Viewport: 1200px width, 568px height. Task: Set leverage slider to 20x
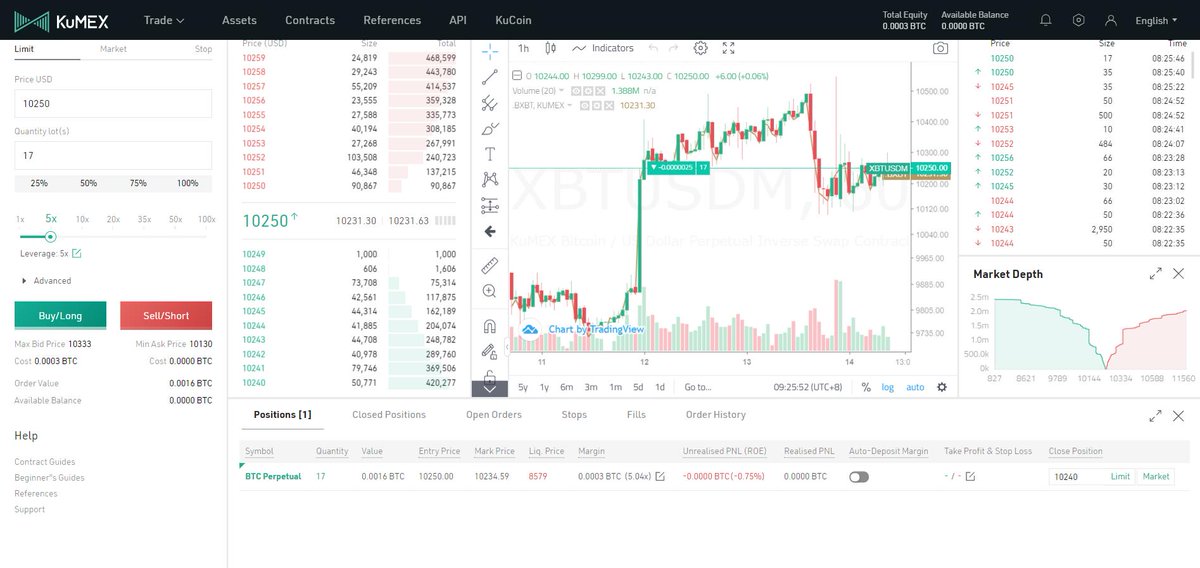[x=113, y=219]
